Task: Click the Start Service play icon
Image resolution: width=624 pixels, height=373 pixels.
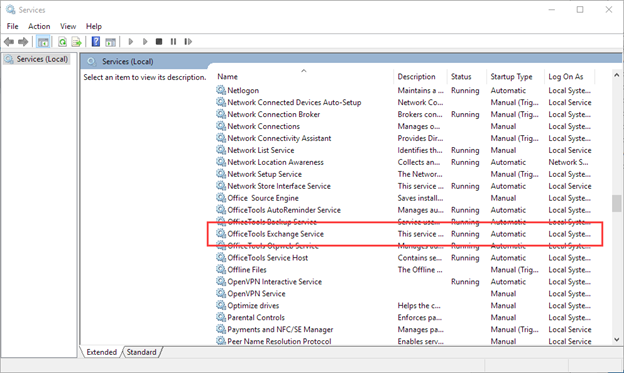Action: click(x=131, y=41)
